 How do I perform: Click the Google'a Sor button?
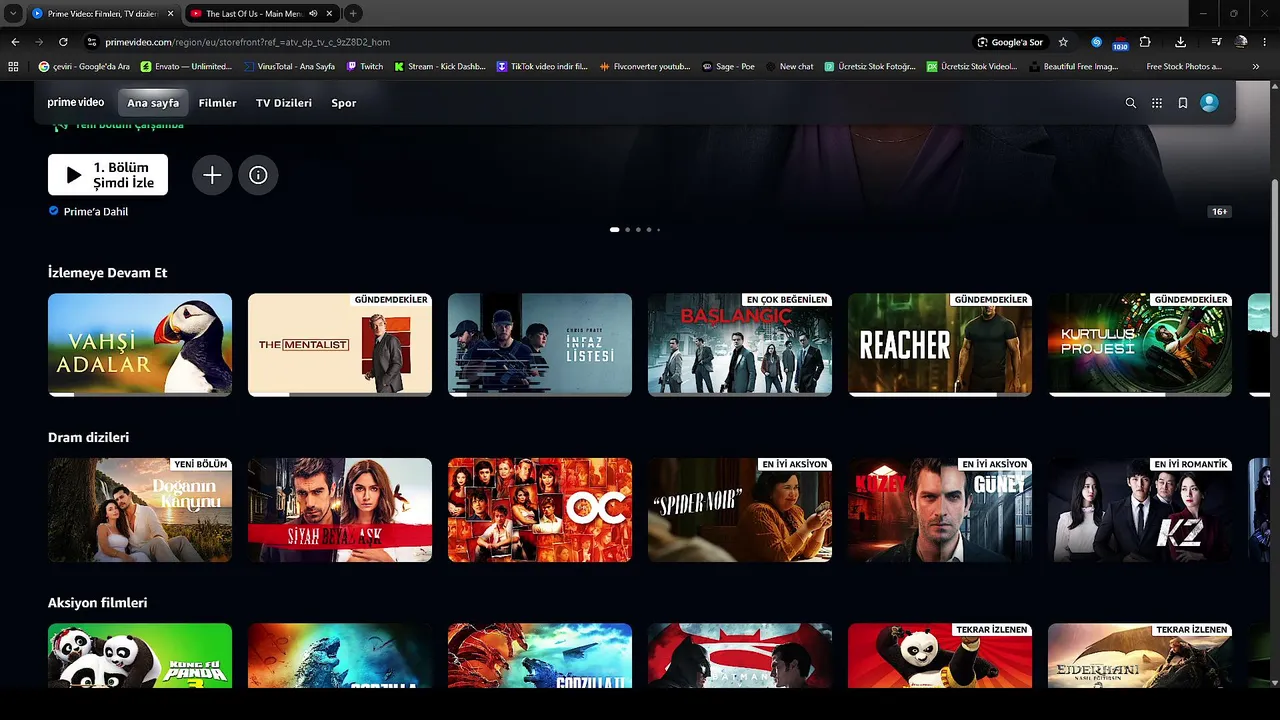click(x=1010, y=42)
